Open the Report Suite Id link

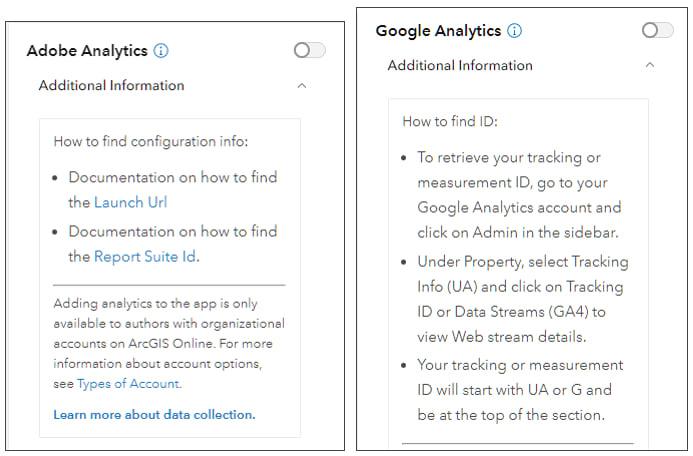[144, 257]
